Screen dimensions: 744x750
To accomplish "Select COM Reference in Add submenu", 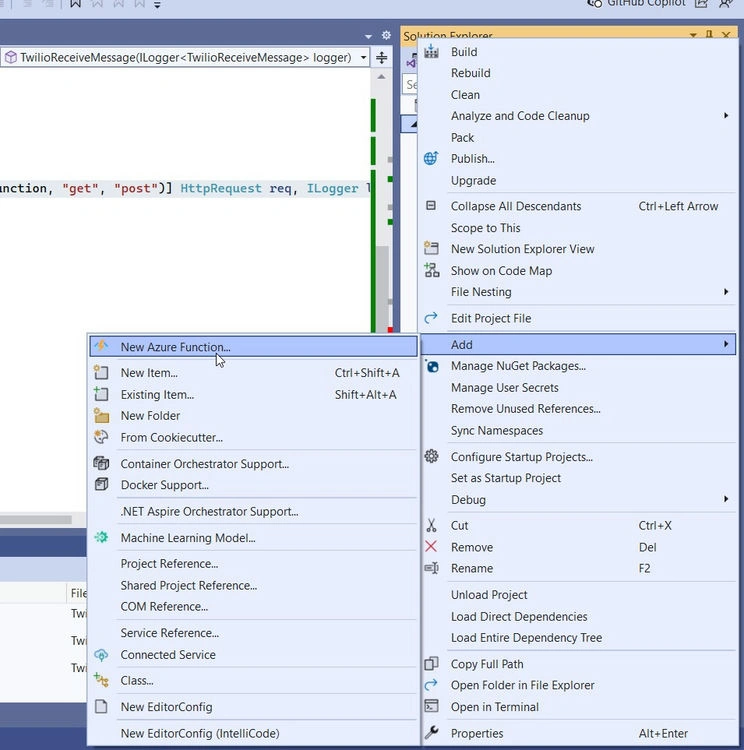I will tap(164, 607).
